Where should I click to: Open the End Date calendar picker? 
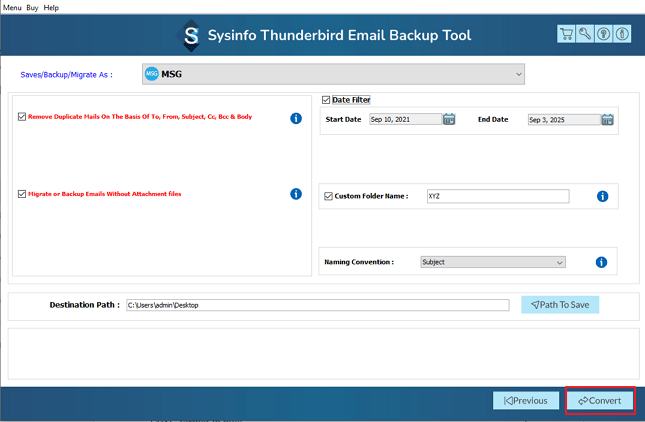point(607,120)
